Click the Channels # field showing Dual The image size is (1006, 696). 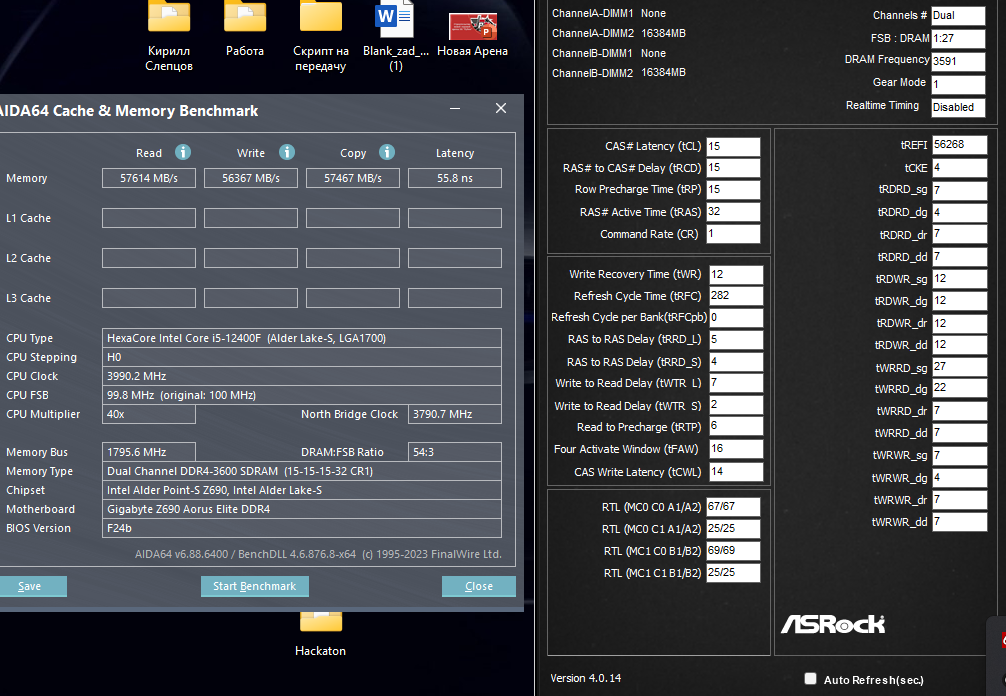click(x=958, y=15)
